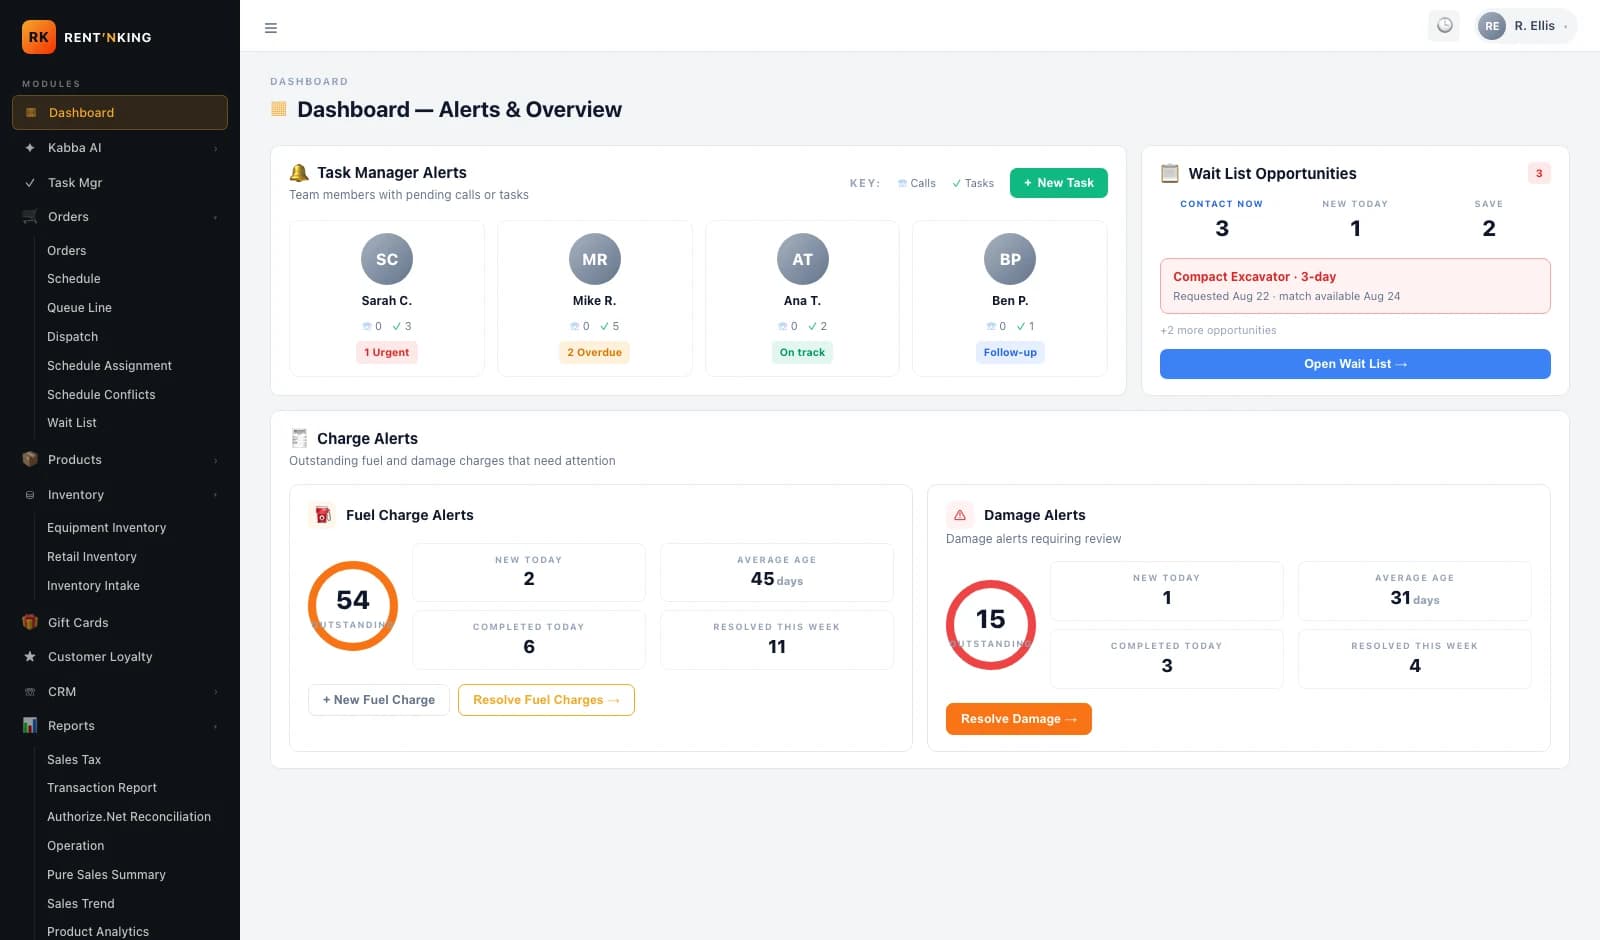
Task: Click the 1 Urgent badge for Sarah C.
Action: pyautogui.click(x=387, y=352)
